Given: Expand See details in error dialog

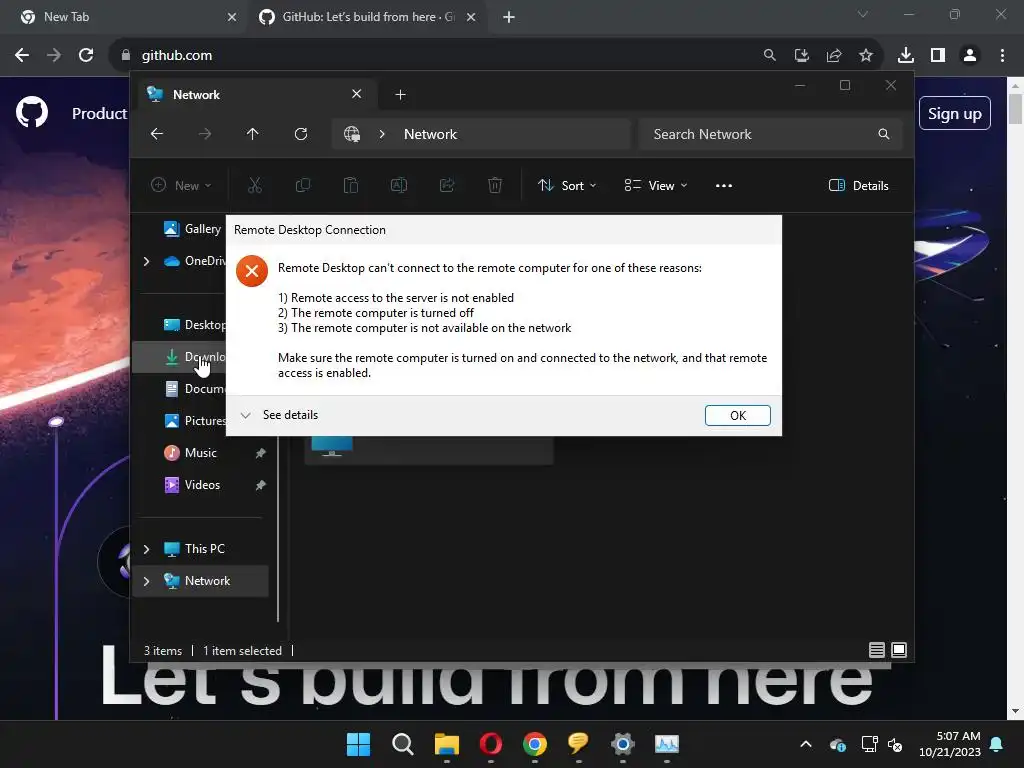Looking at the screenshot, I should point(279,415).
